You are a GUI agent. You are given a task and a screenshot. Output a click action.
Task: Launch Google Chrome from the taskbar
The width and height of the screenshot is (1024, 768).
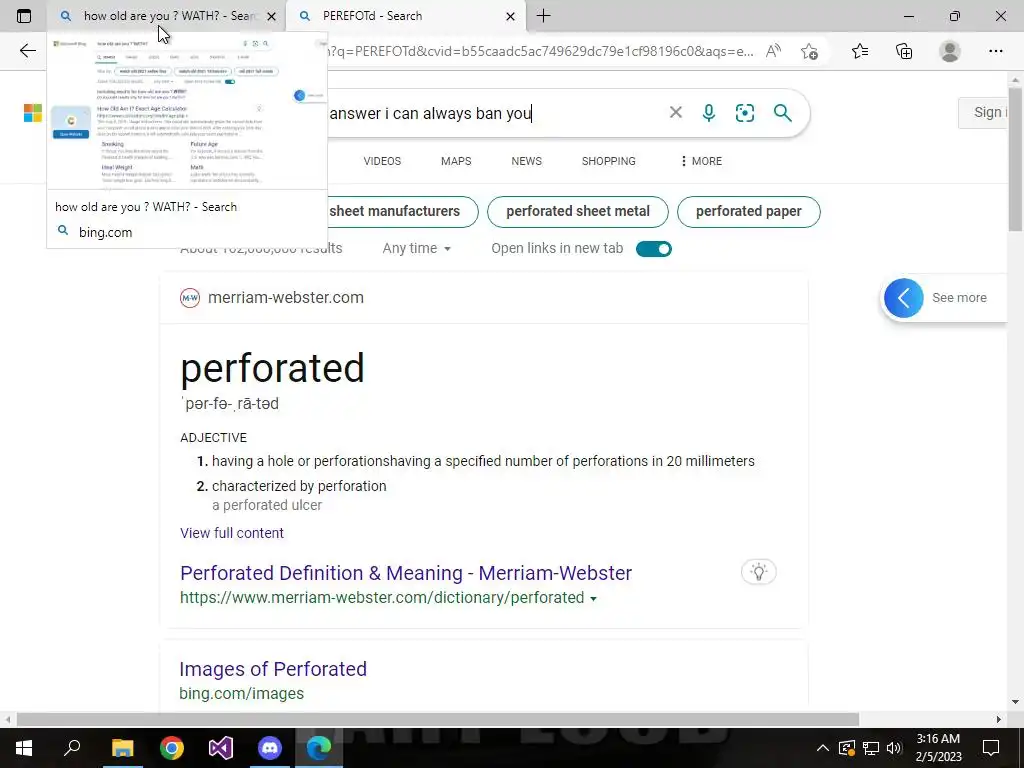pyautogui.click(x=172, y=748)
